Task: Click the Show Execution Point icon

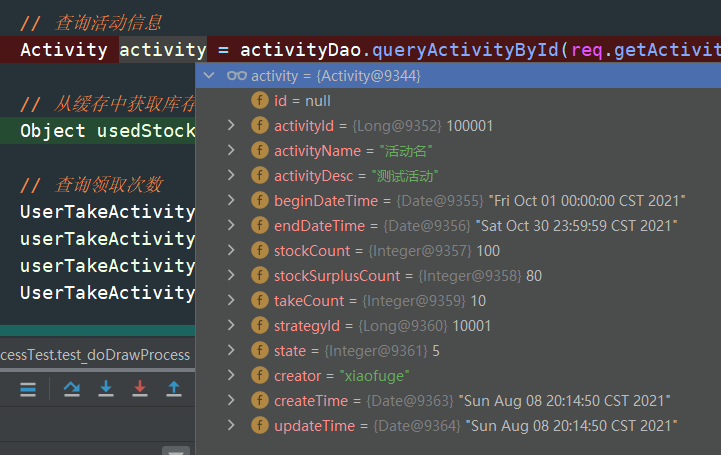Action: pyautogui.click(x=28, y=388)
